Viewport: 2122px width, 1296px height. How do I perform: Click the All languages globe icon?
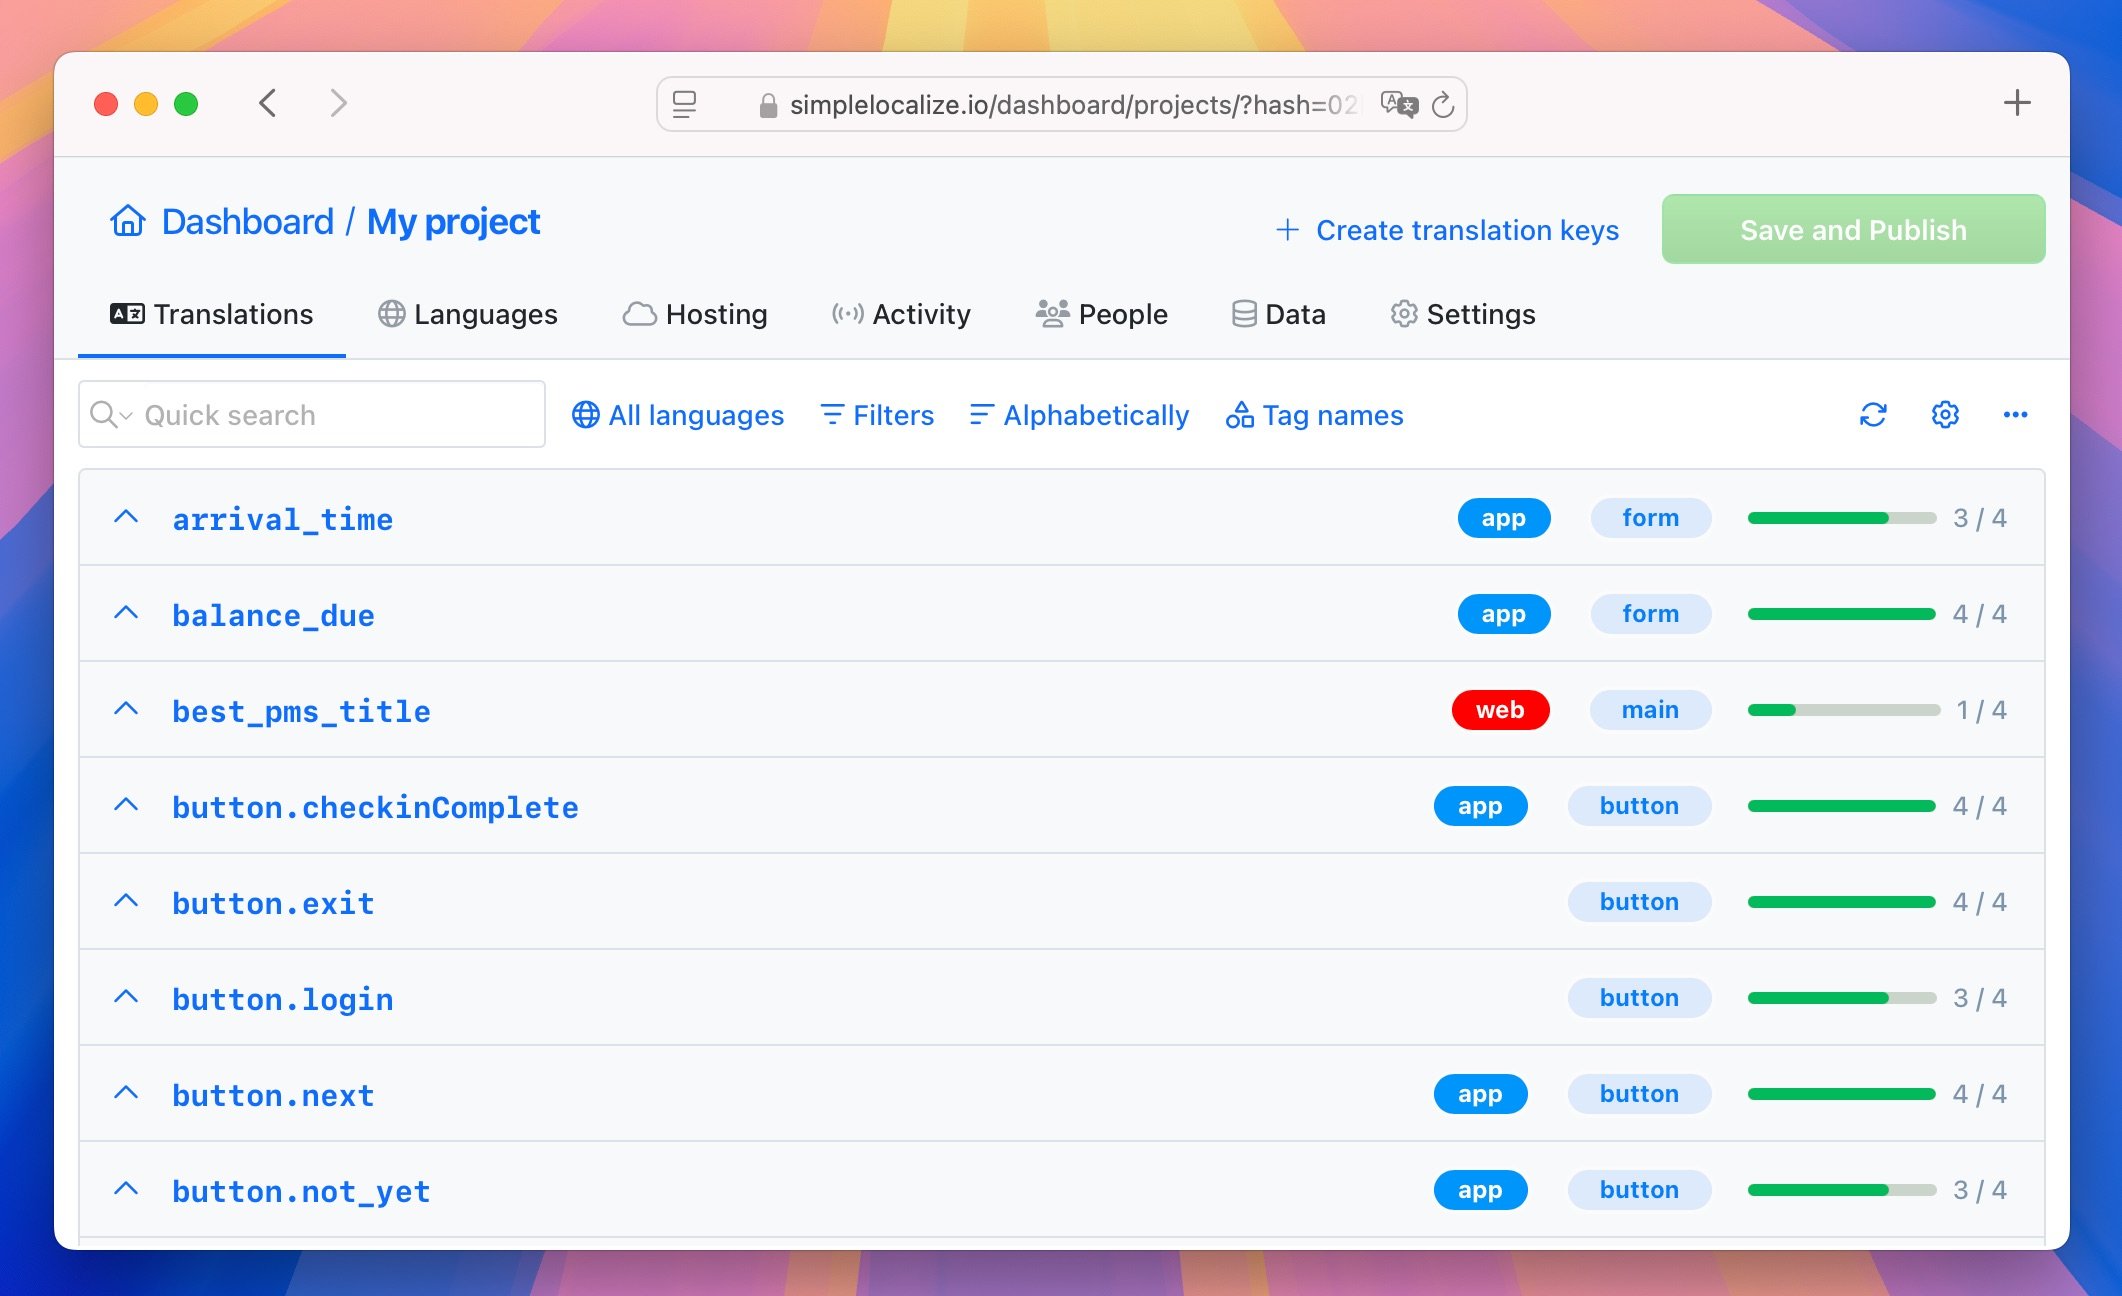coord(585,414)
